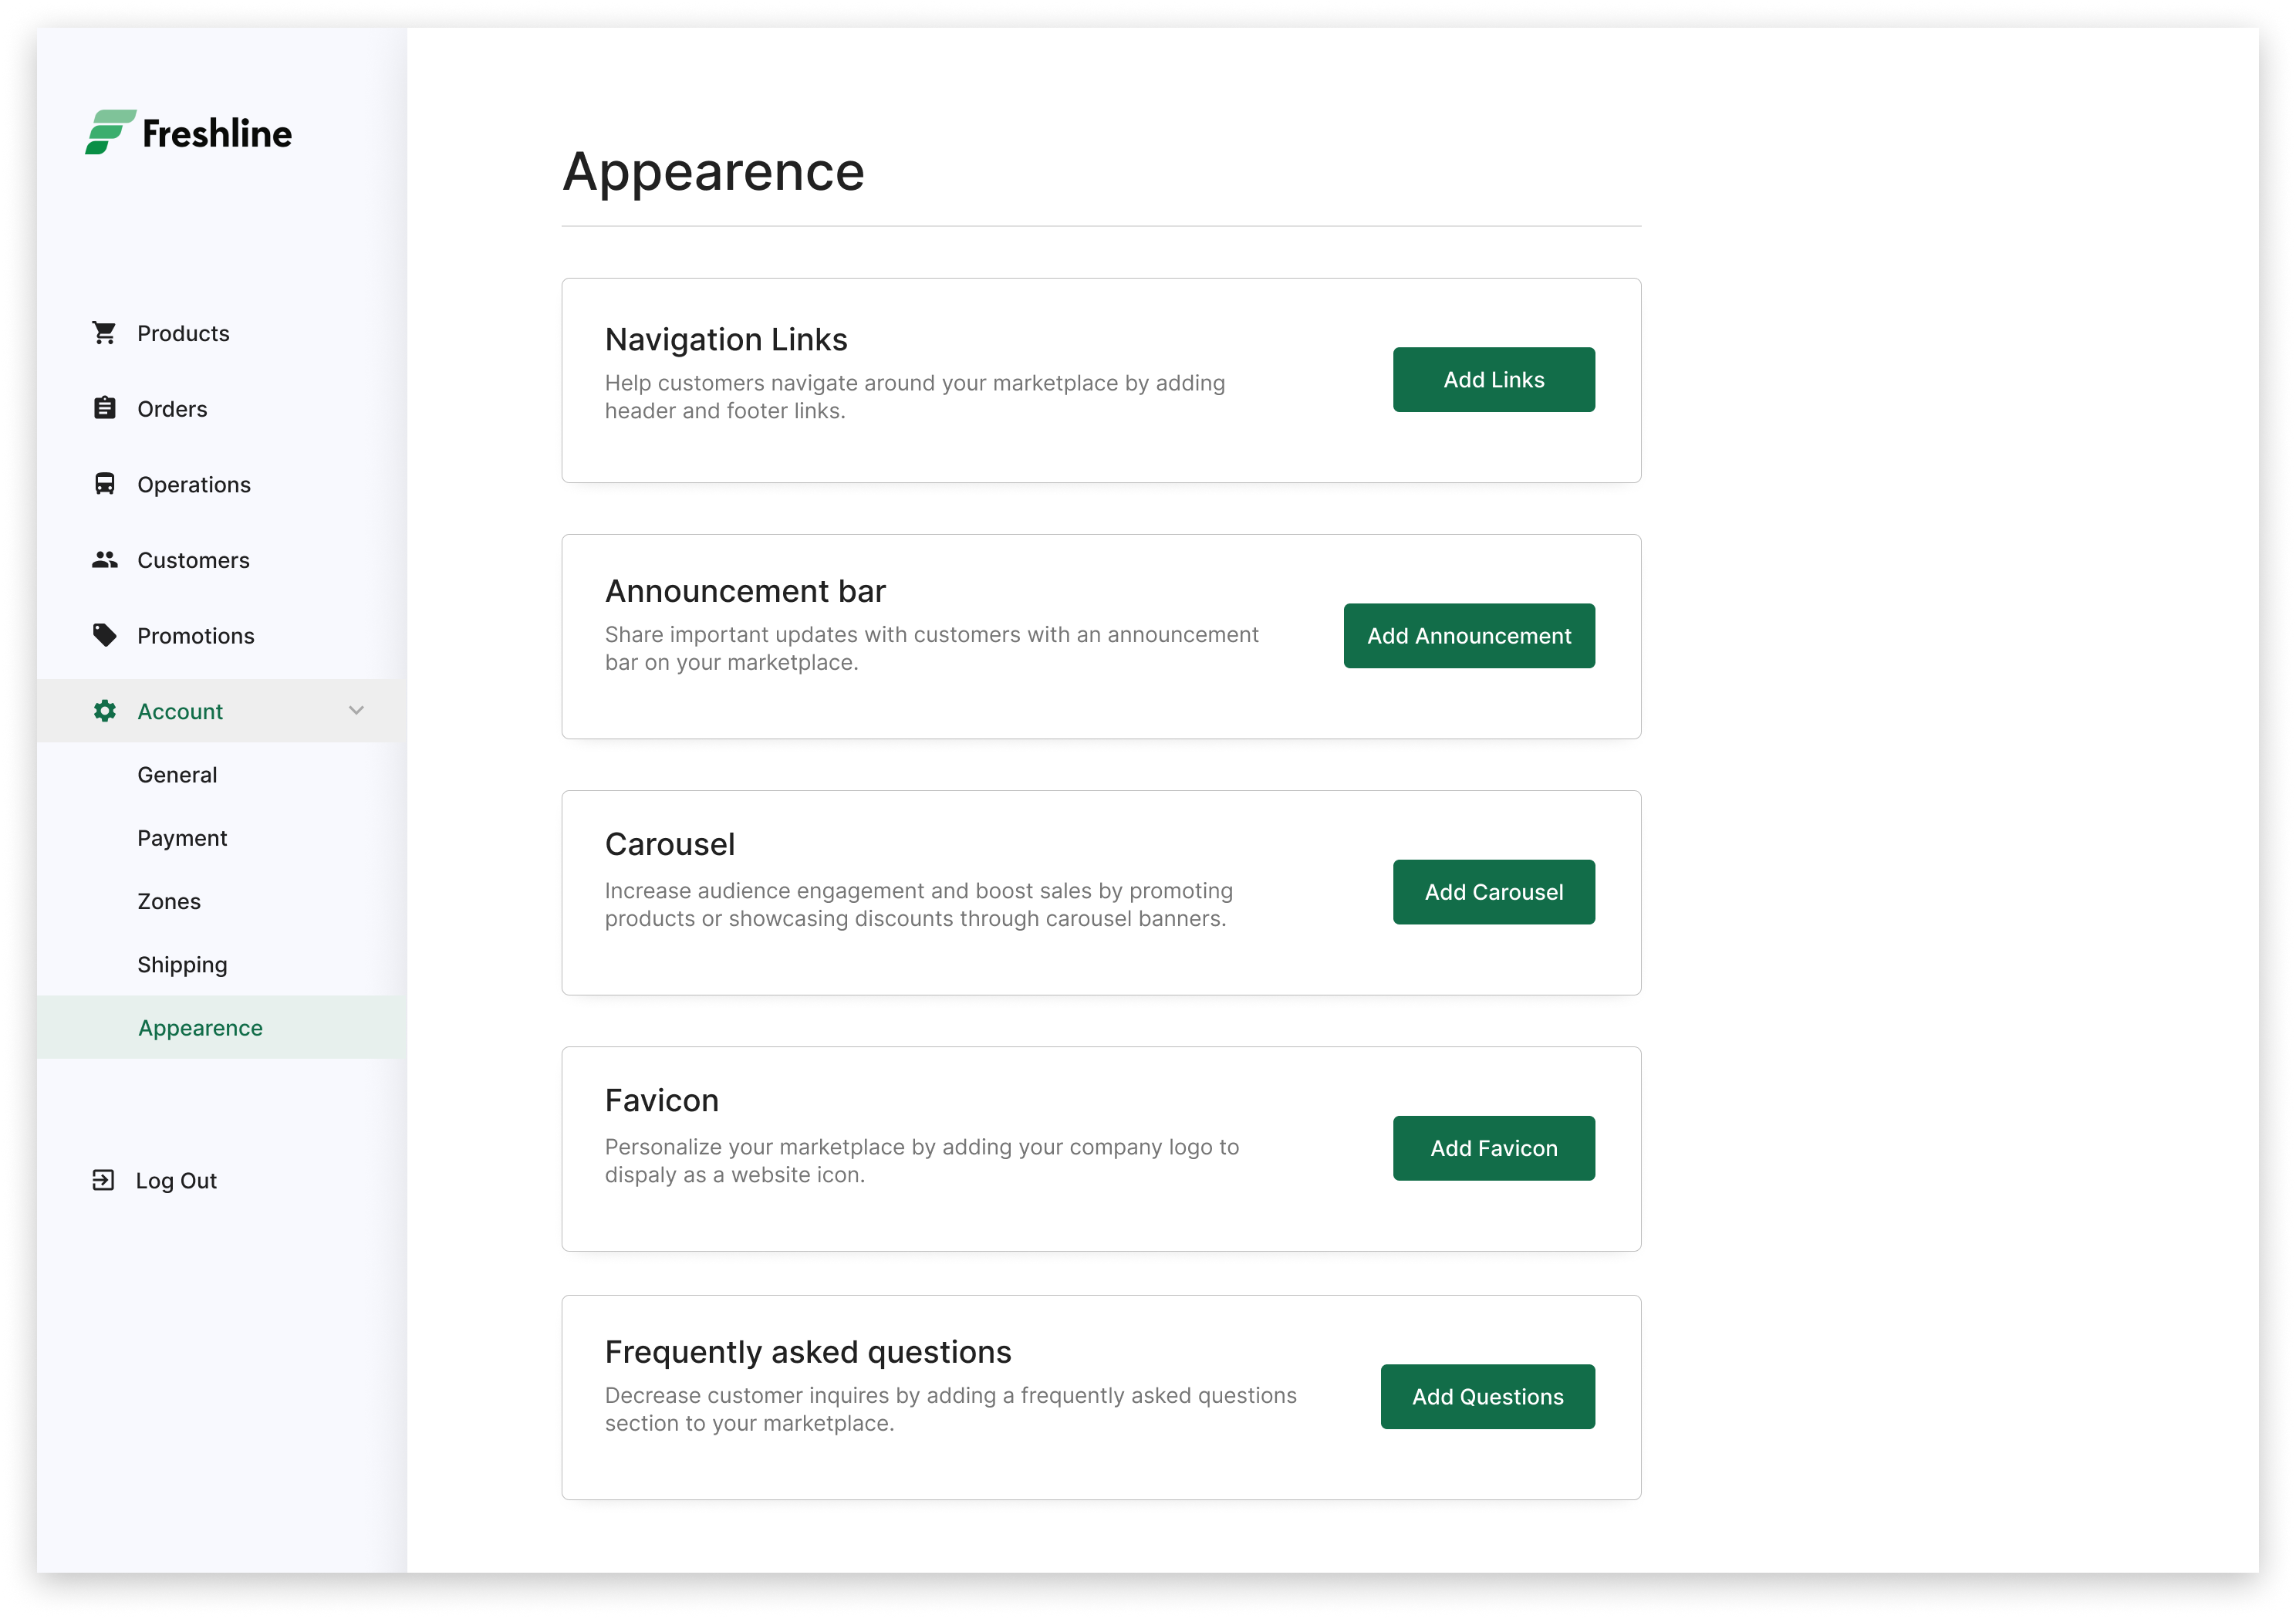2296x1619 pixels.
Task: Click the Log Out label
Action: (x=176, y=1181)
